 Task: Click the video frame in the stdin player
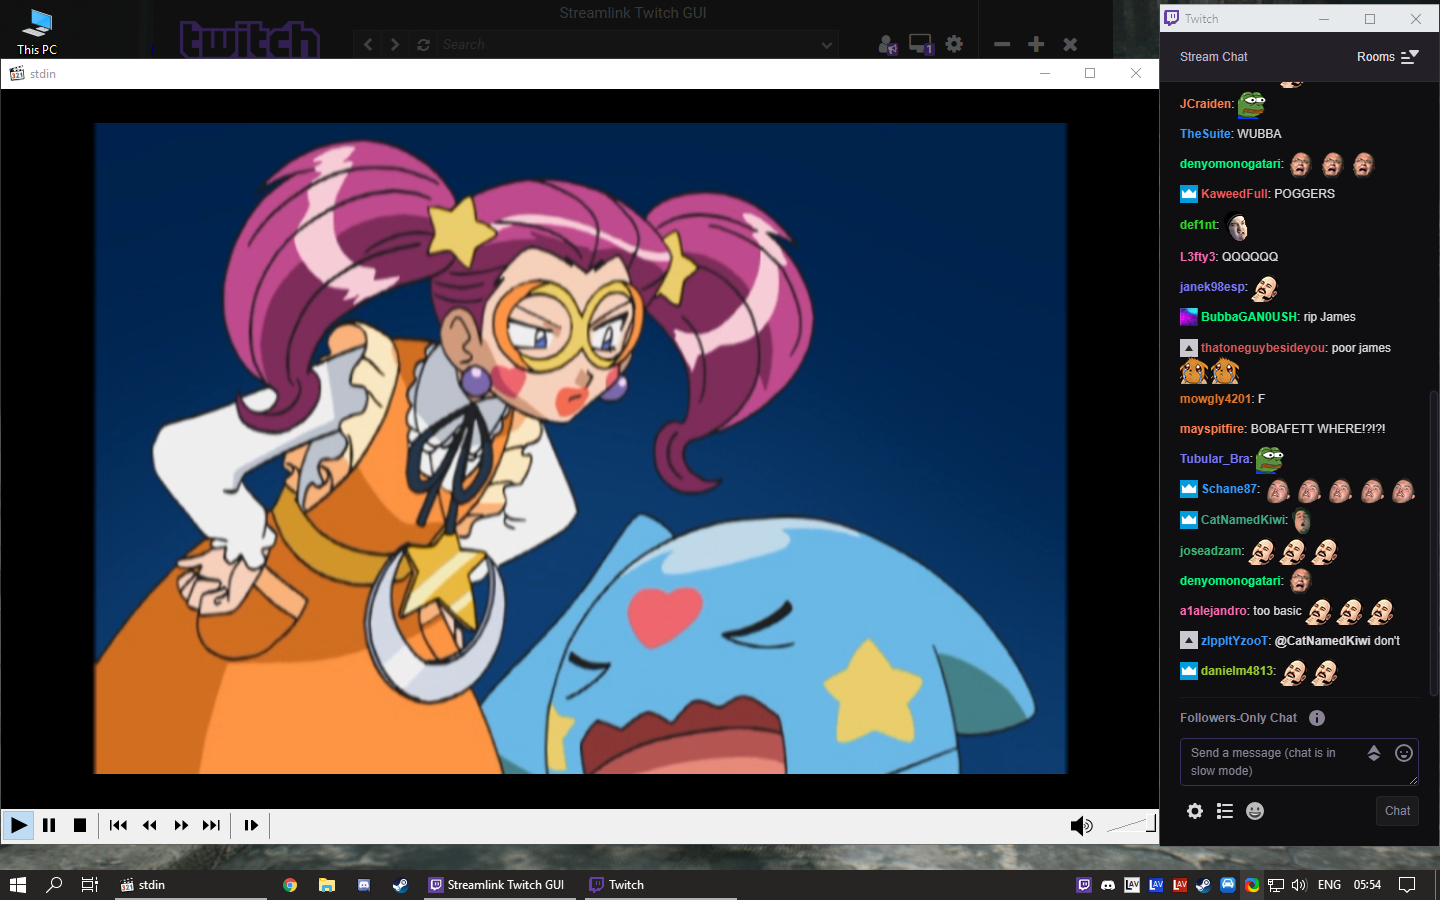(581, 448)
